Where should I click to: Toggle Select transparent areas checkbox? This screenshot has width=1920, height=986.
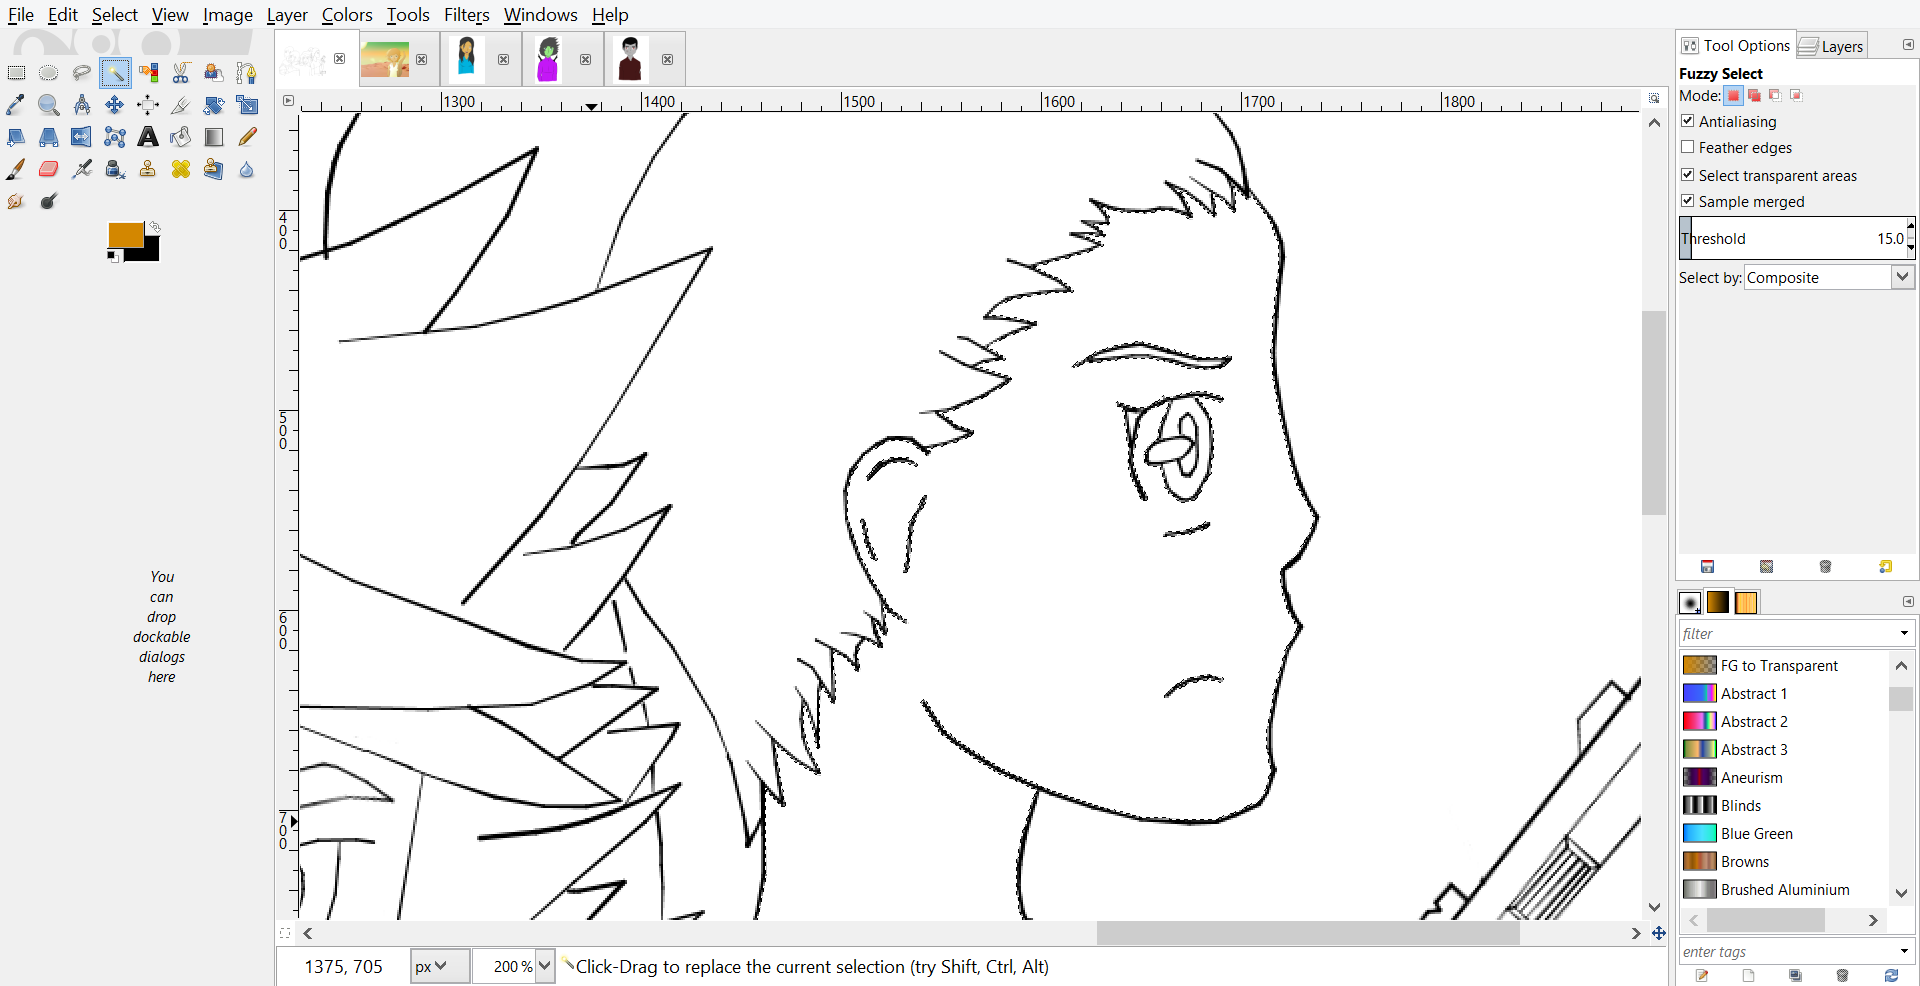click(x=1688, y=175)
